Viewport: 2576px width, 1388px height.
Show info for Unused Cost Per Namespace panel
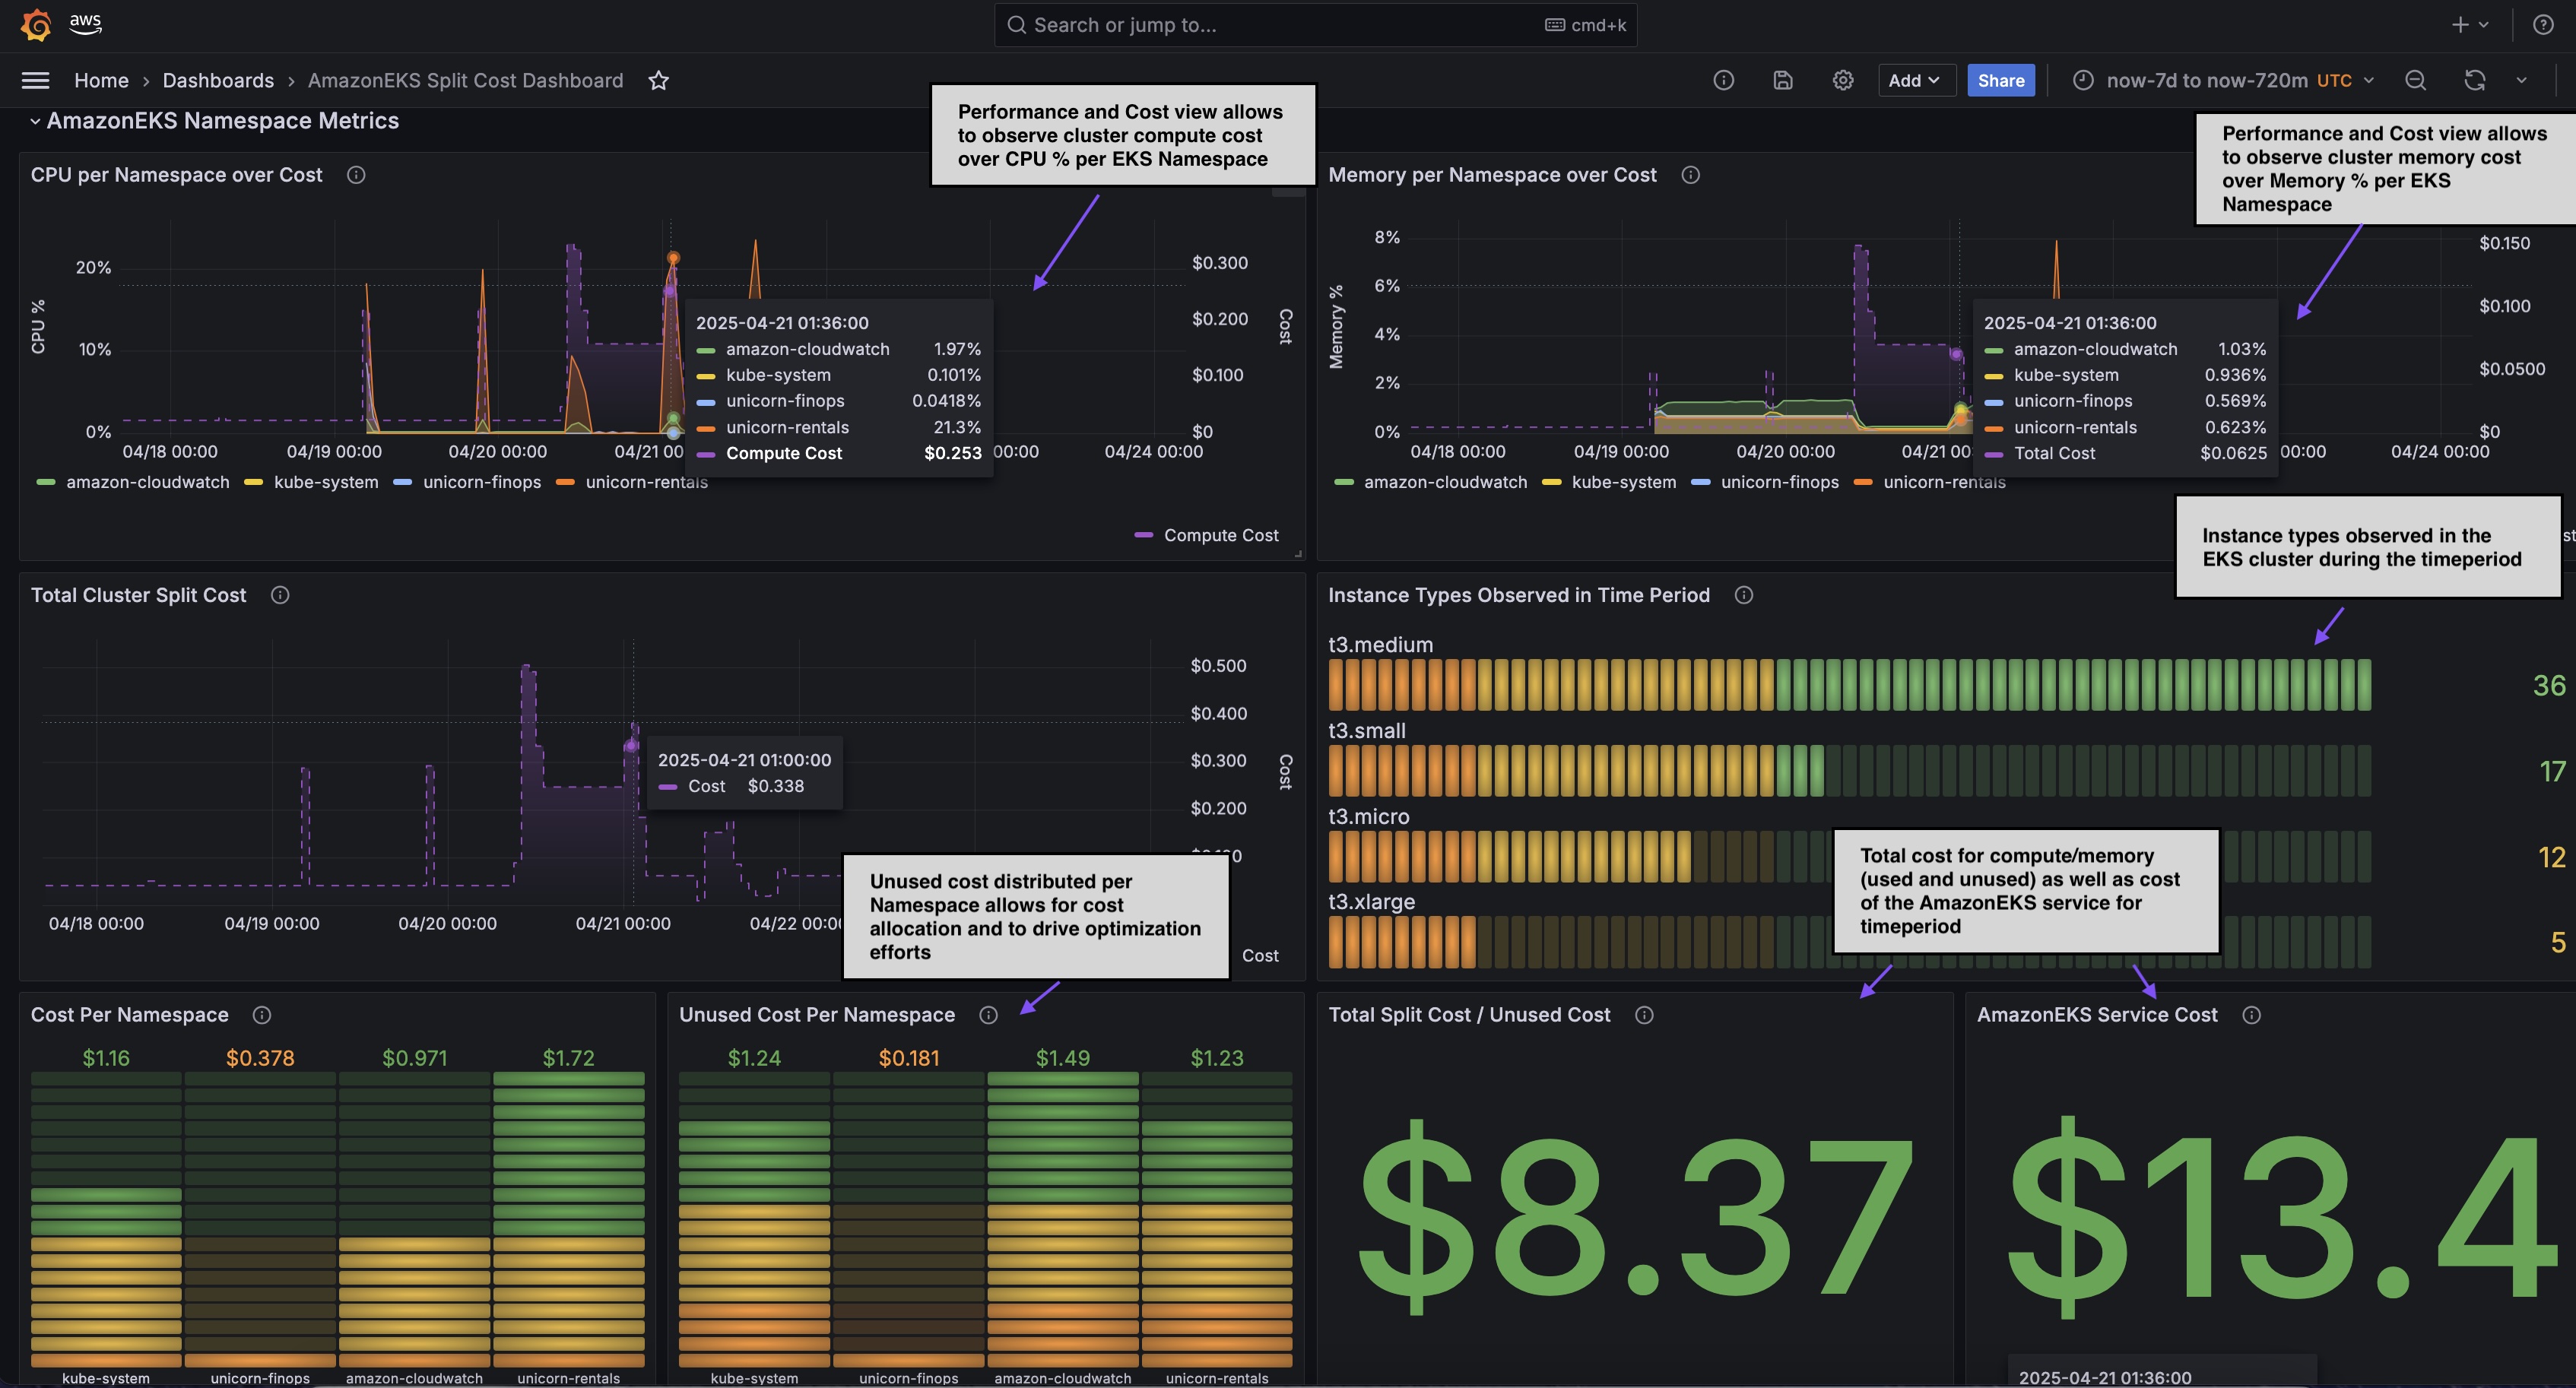point(988,1015)
